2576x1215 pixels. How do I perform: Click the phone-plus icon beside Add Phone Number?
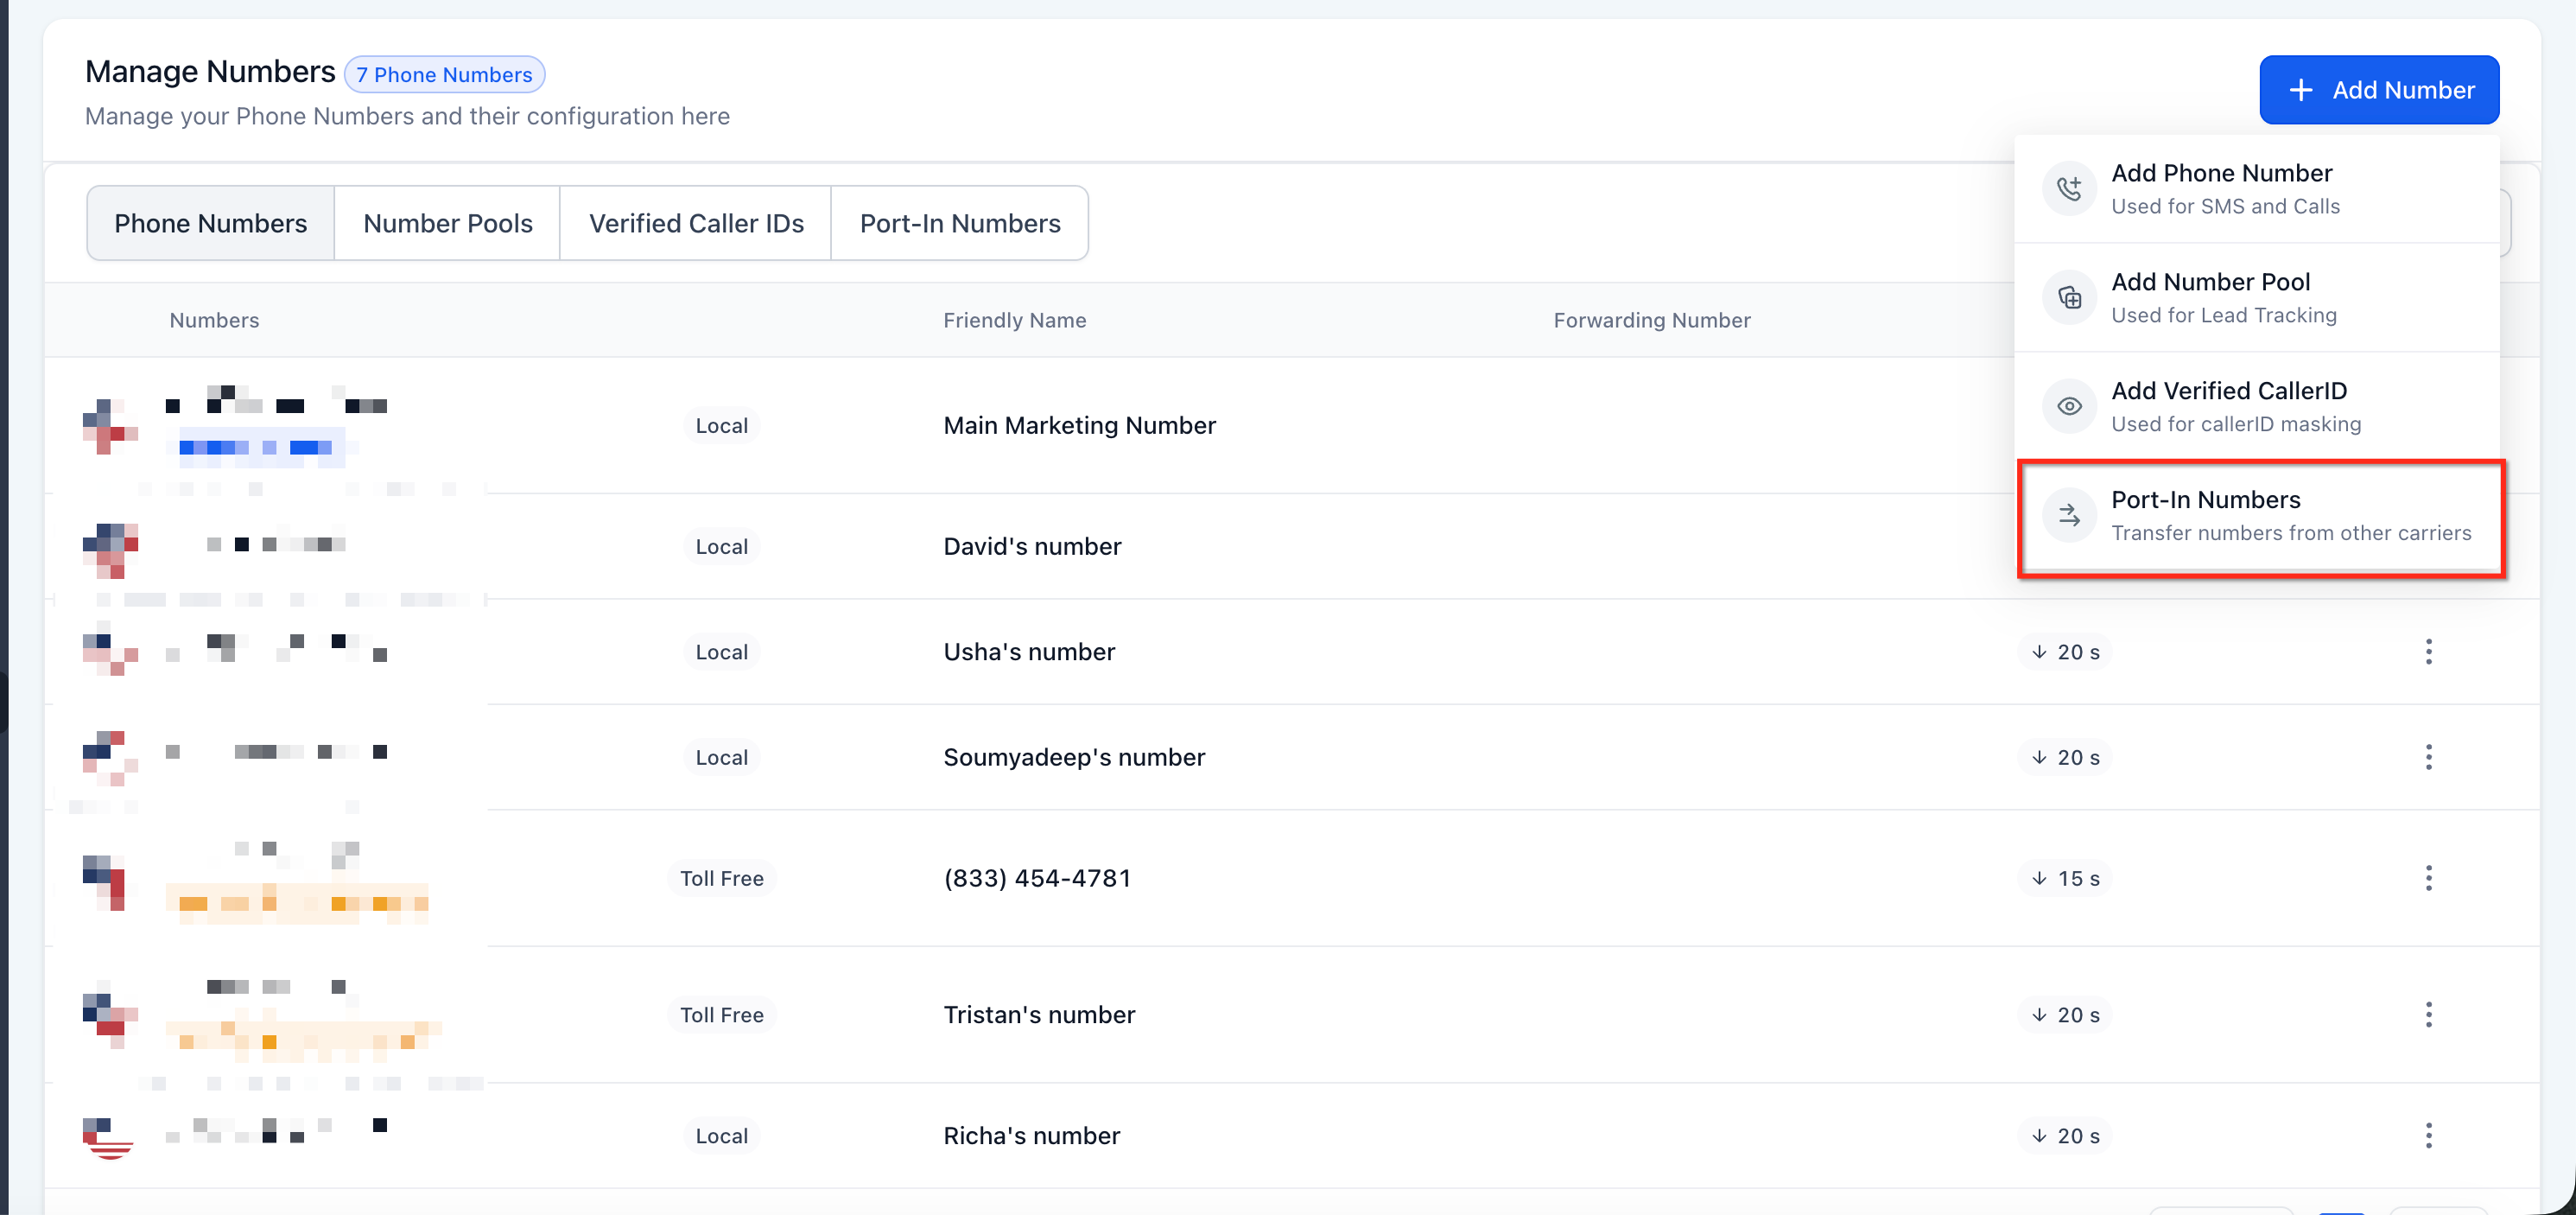[x=2069, y=188]
